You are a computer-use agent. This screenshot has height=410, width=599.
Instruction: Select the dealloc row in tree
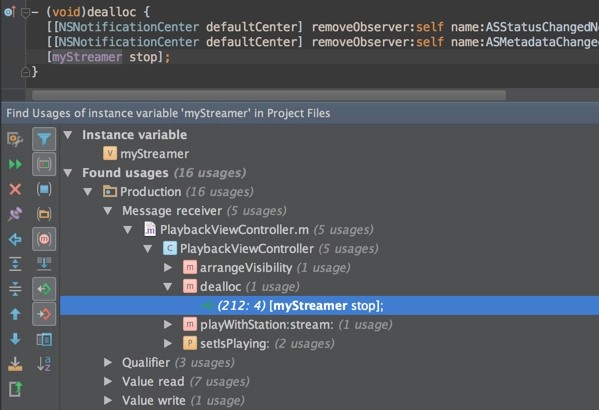[329, 287]
